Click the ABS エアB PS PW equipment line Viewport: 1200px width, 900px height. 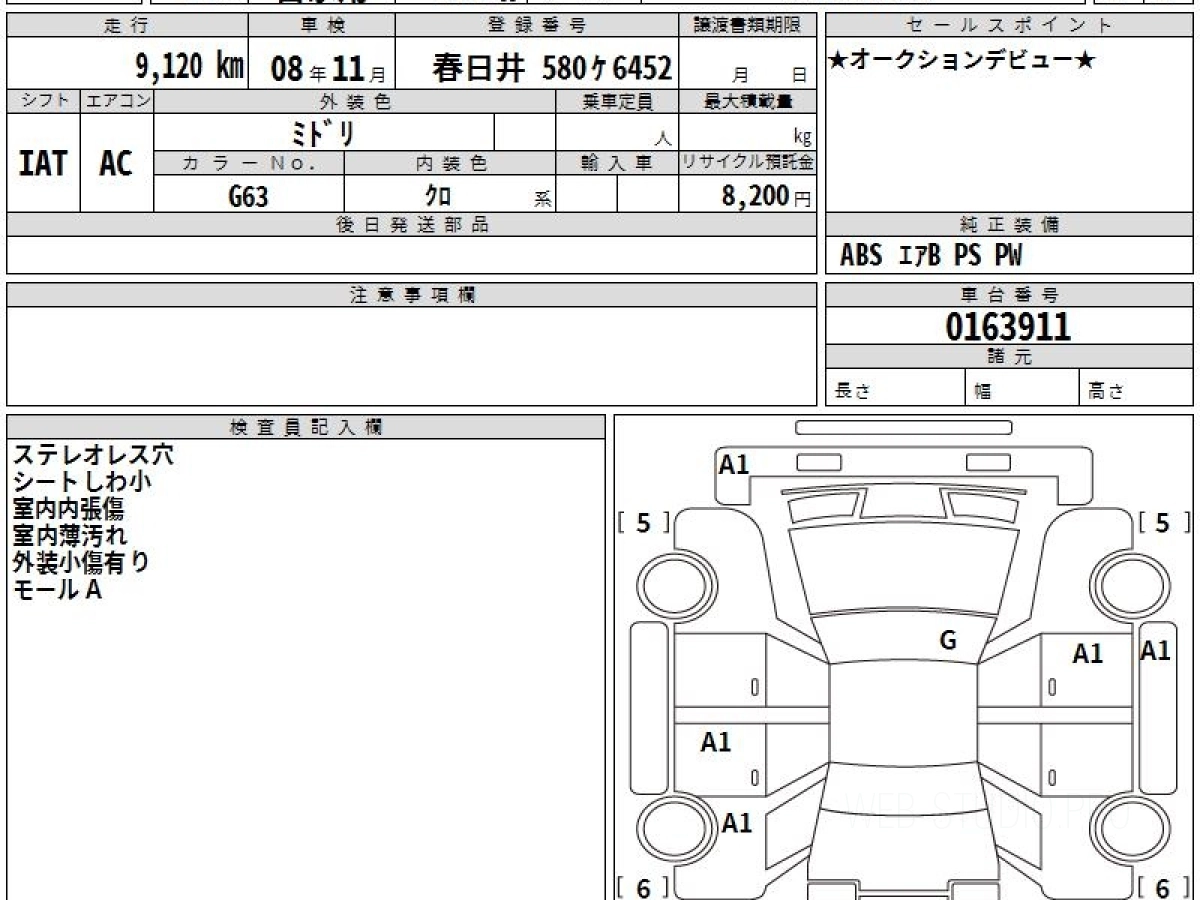coord(931,256)
